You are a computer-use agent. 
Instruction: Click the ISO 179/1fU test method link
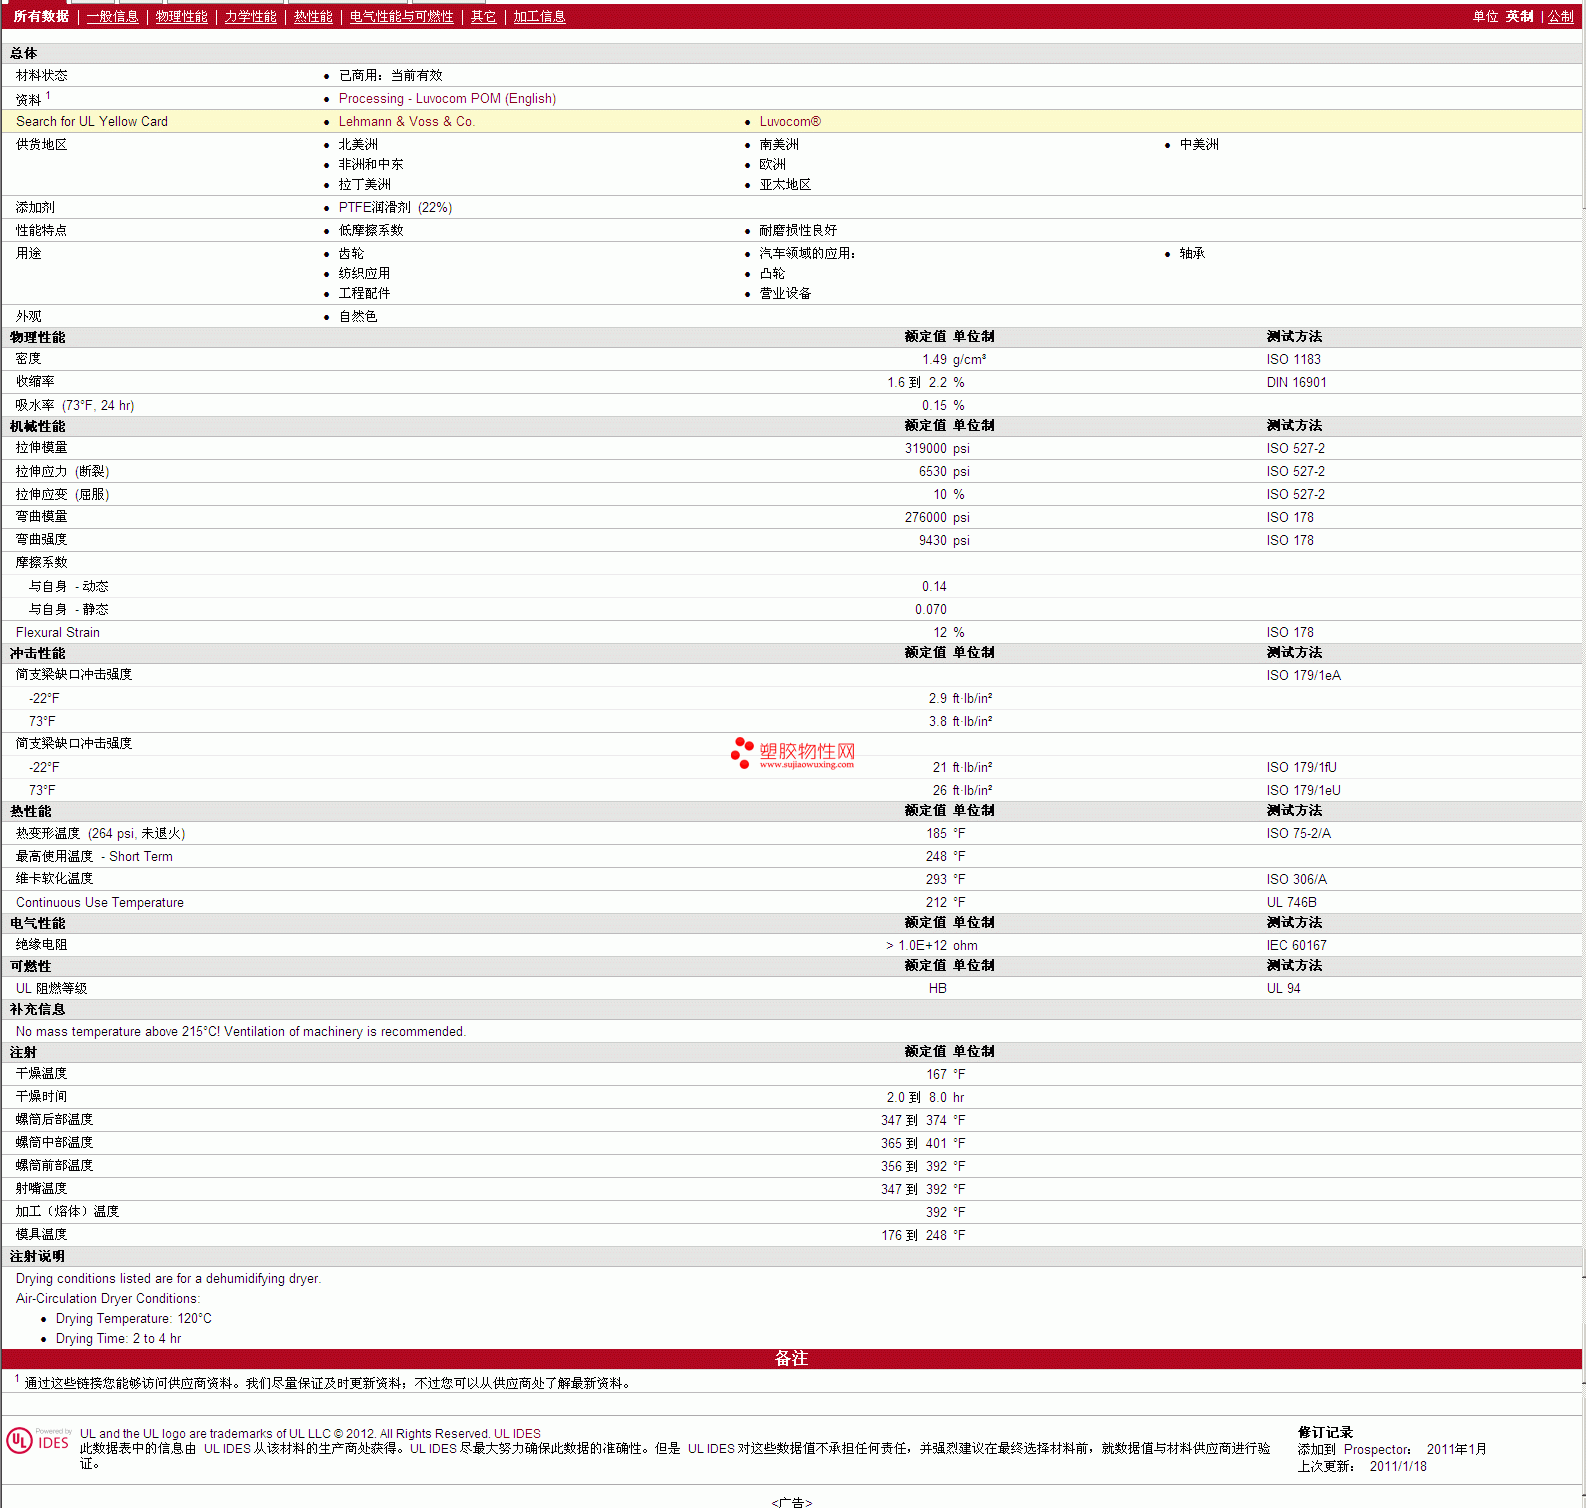(x=1301, y=767)
